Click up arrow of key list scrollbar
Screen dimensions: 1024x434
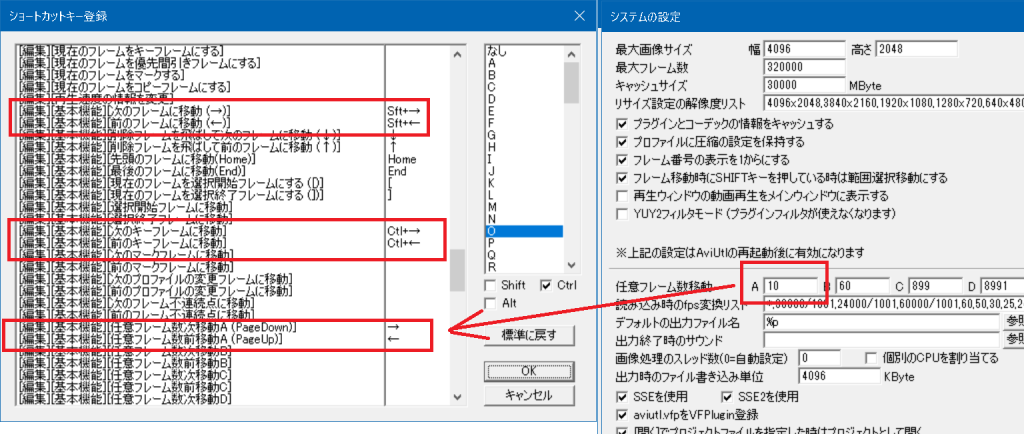click(571, 54)
